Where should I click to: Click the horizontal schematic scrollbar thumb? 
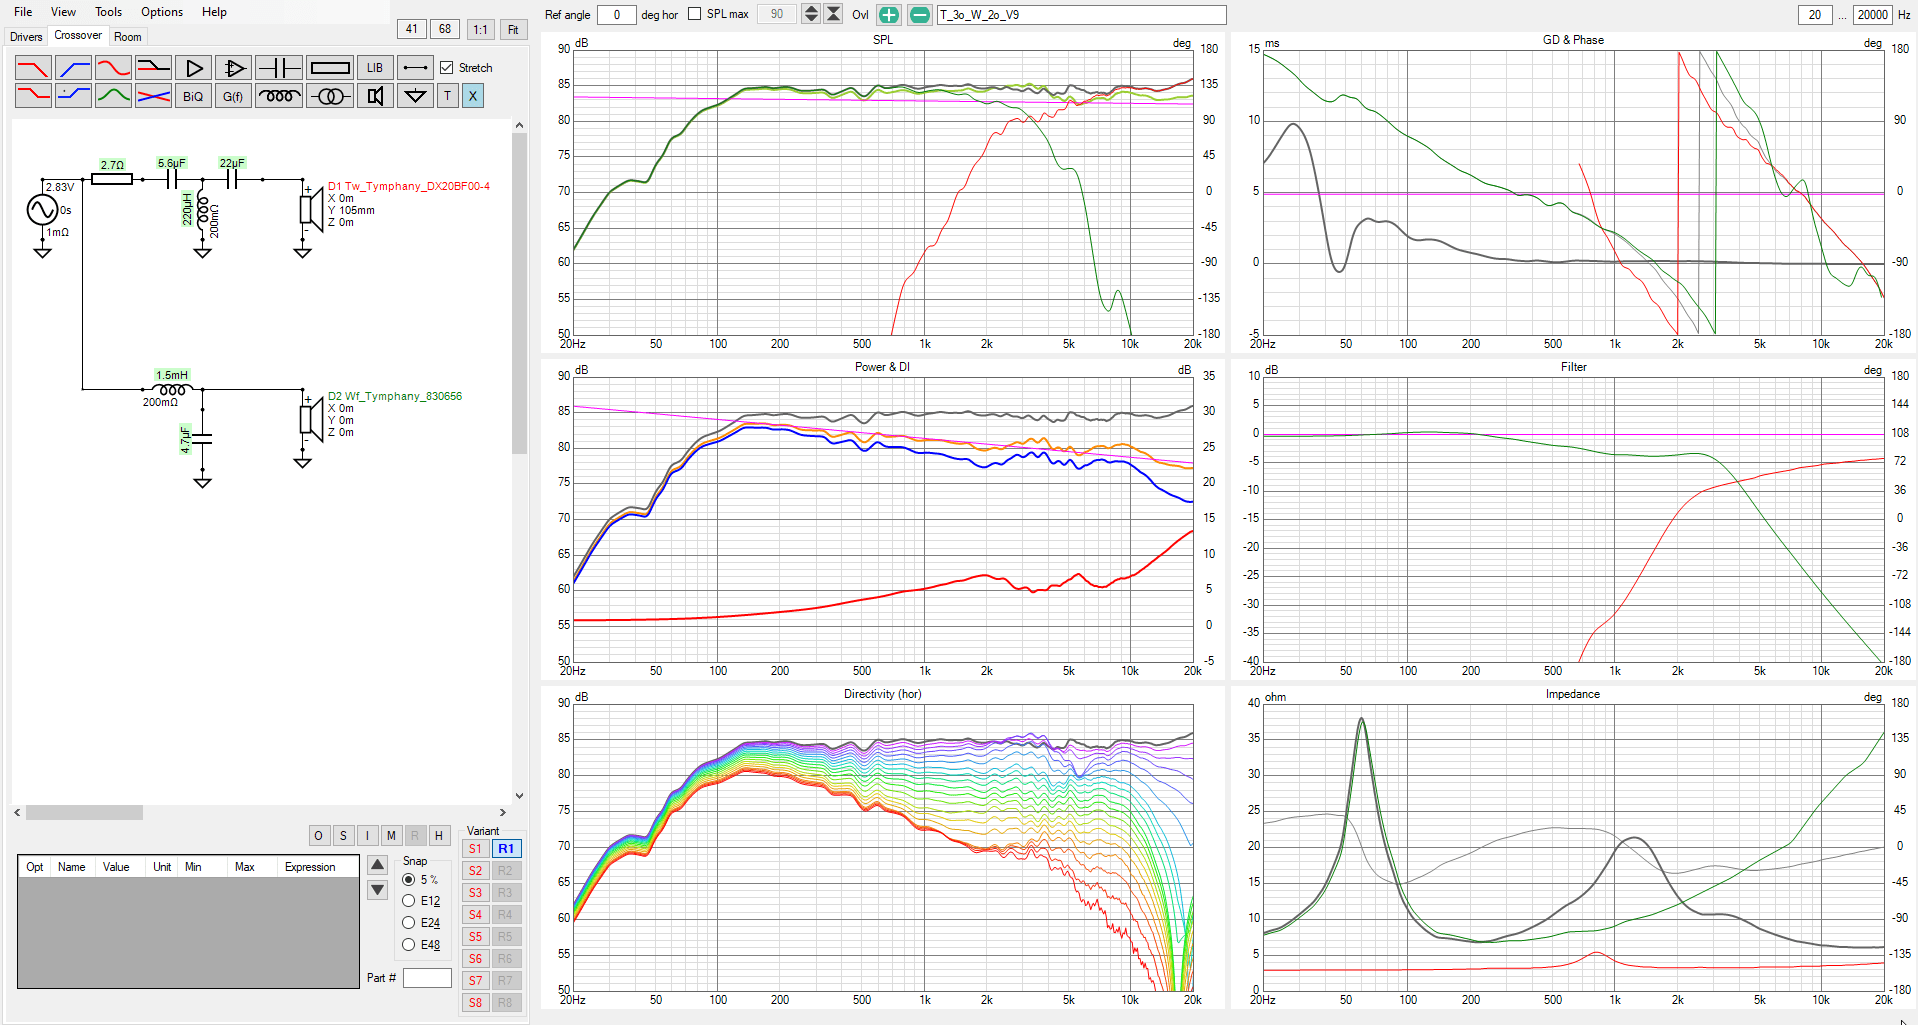pos(84,813)
